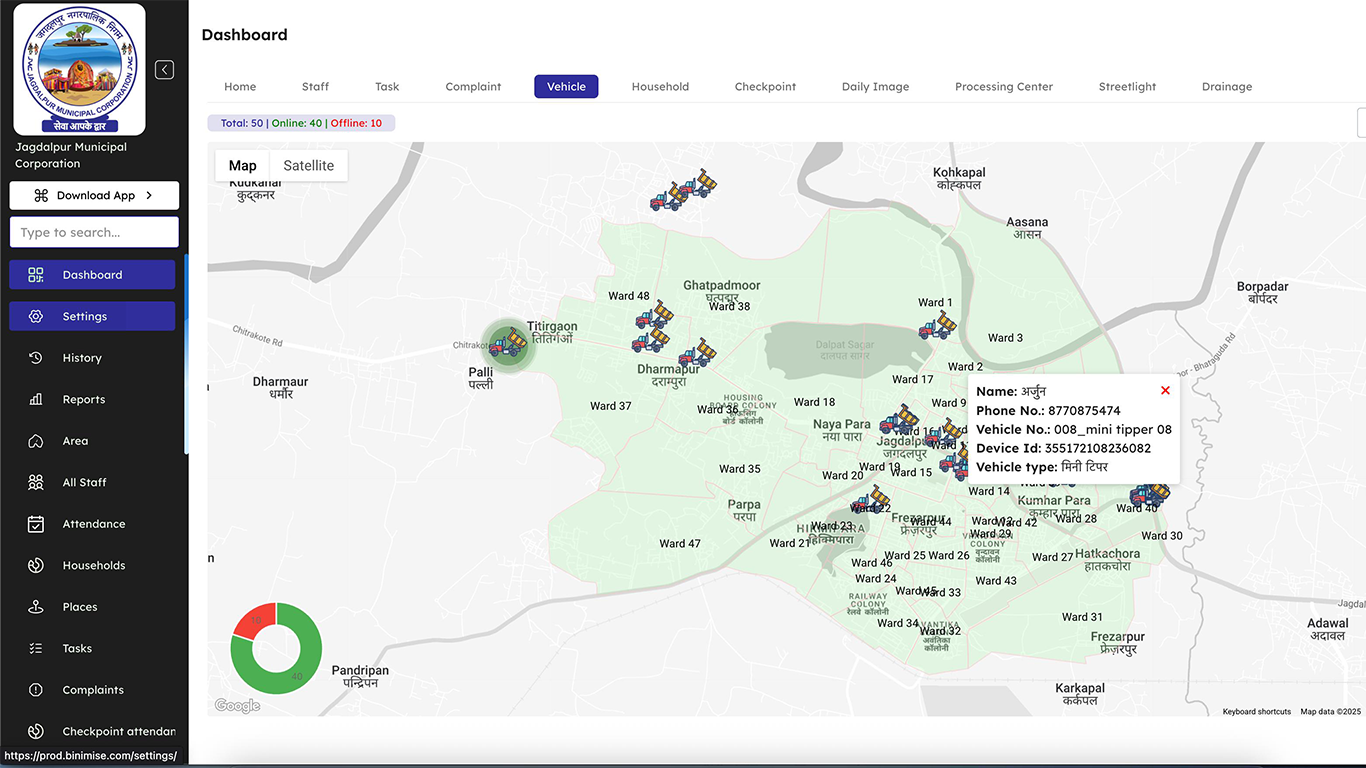Click the Download App button
Image resolution: width=1366 pixels, height=768 pixels.
(94, 195)
